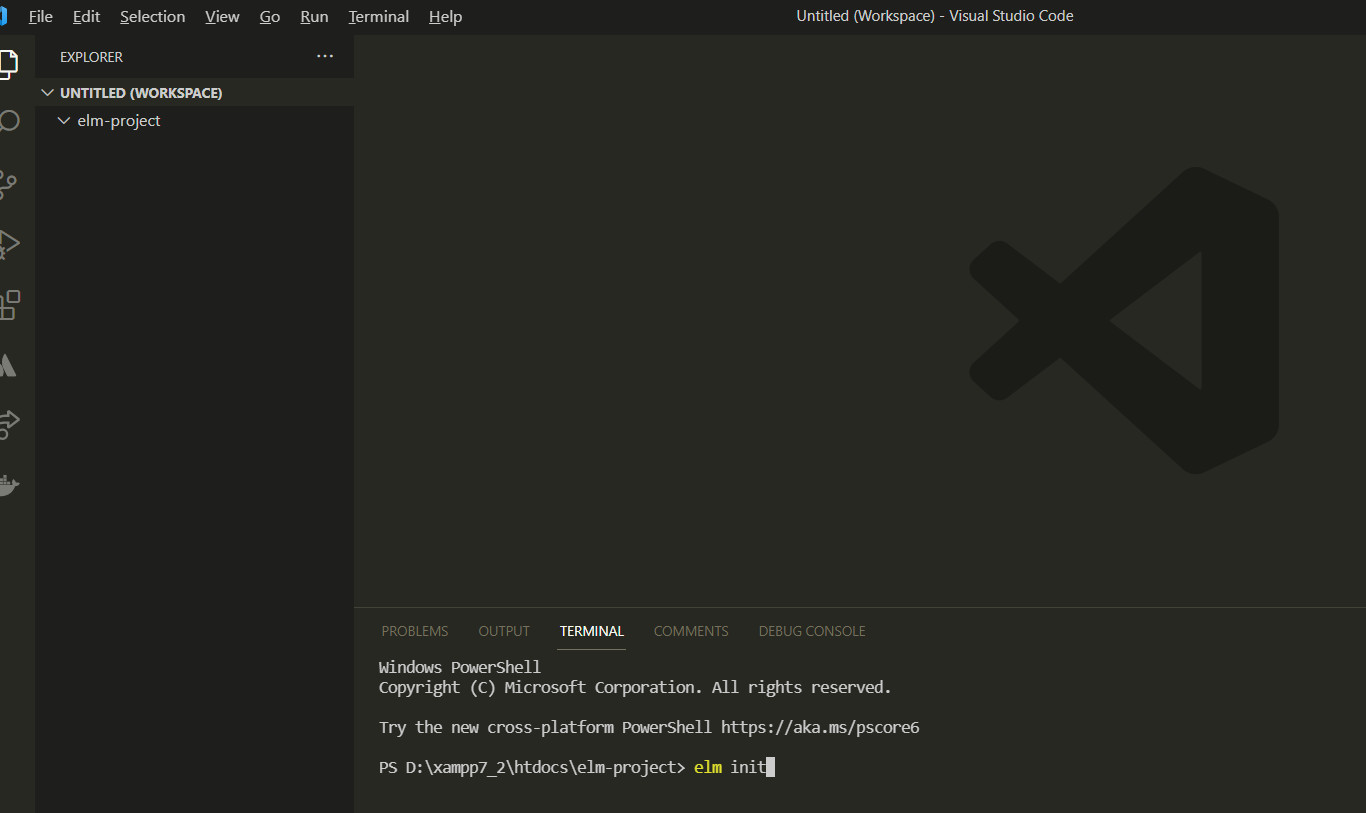
Task: Open the Go menu
Action: pos(270,17)
